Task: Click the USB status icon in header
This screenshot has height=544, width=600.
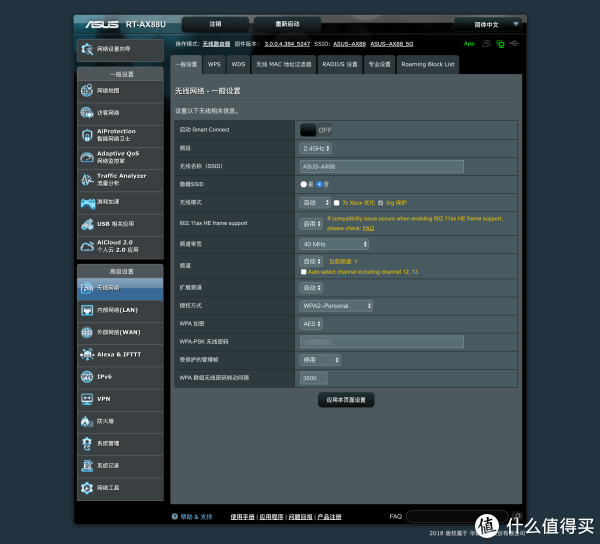Action: pyautogui.click(x=513, y=44)
